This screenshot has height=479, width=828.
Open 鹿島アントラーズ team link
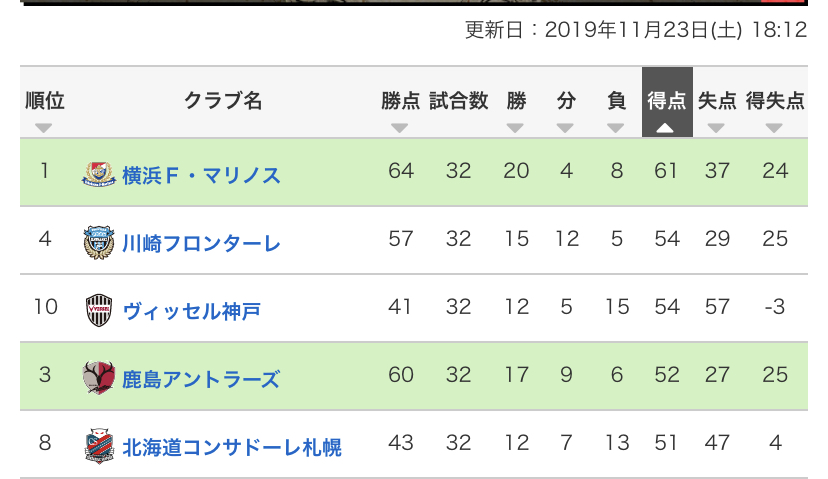201,378
